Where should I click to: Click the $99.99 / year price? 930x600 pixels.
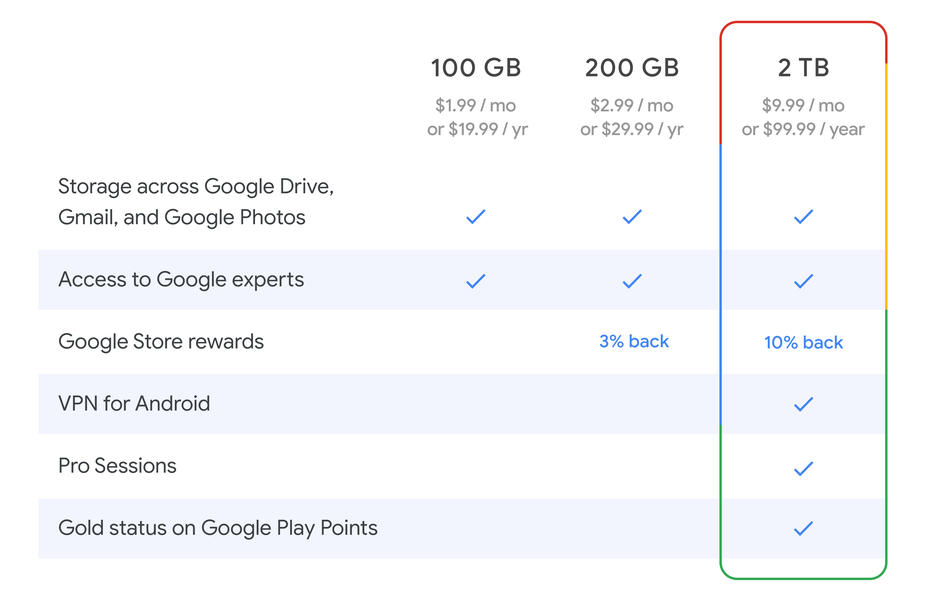[x=816, y=129]
